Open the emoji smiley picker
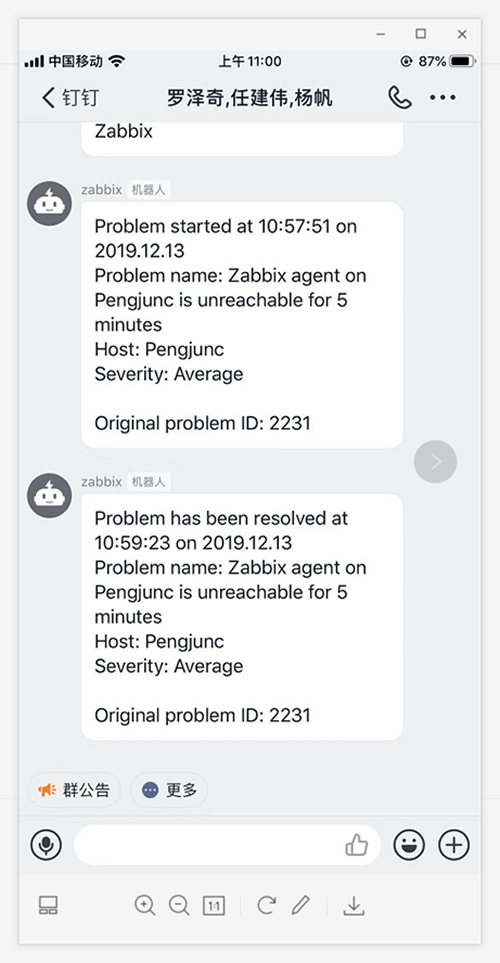This screenshot has width=500, height=963. 408,845
